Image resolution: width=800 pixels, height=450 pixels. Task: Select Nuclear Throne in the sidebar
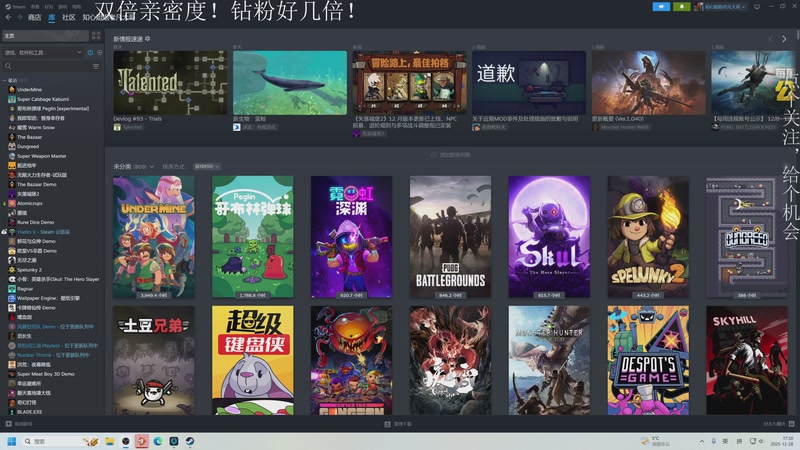(x=53, y=355)
